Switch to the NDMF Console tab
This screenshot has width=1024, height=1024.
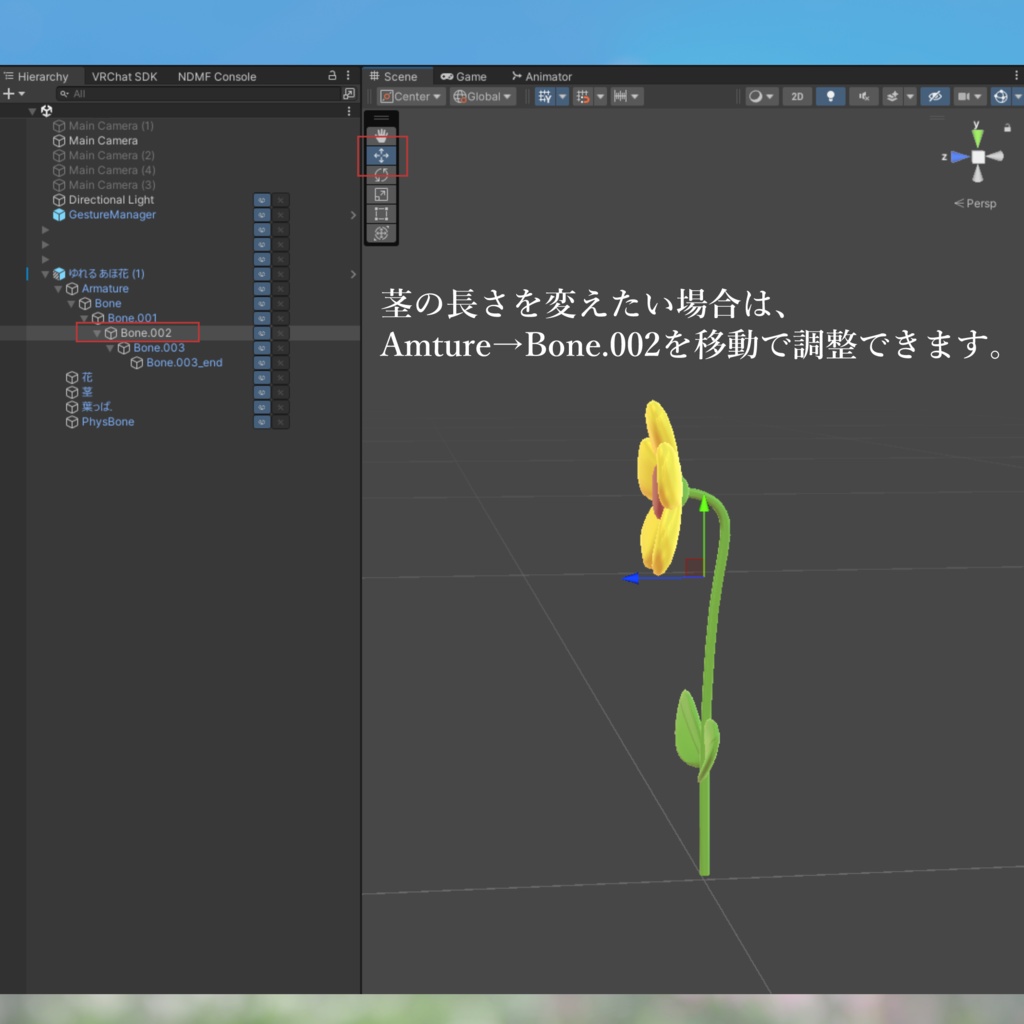217,76
